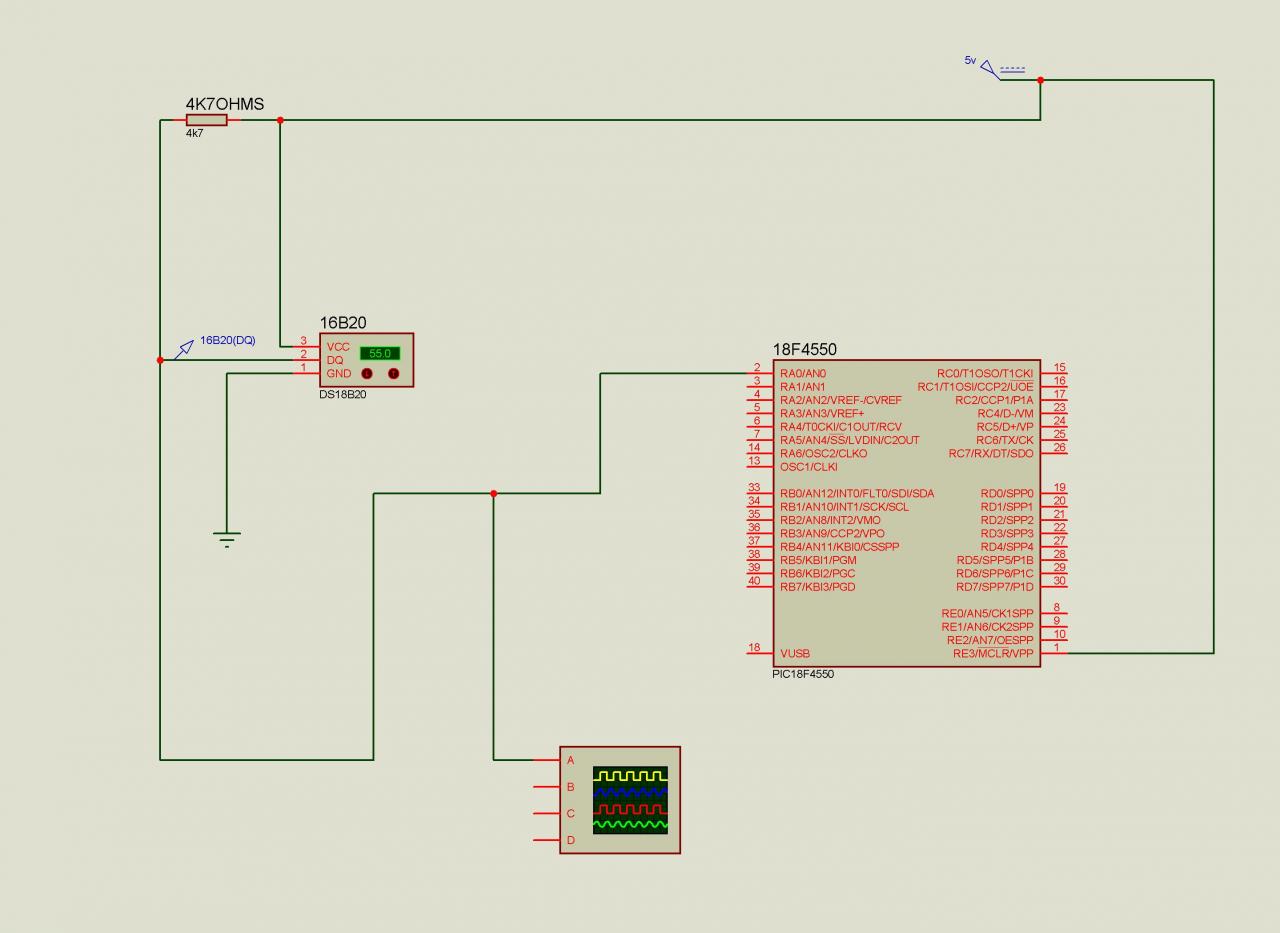1280x933 pixels.
Task: Select the RD0/SPP0 pin label
Action: [1007, 494]
